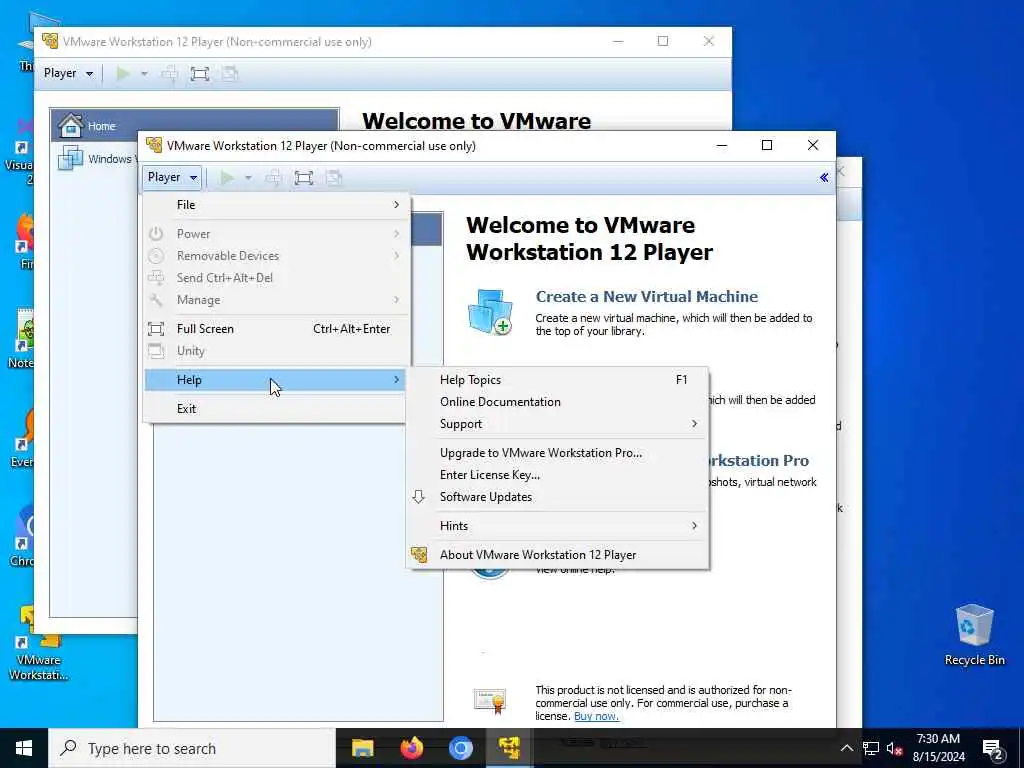Click the Send Ctrl+Alt+Del icon in the back window
Image resolution: width=1024 pixels, height=768 pixels.
coord(170,73)
